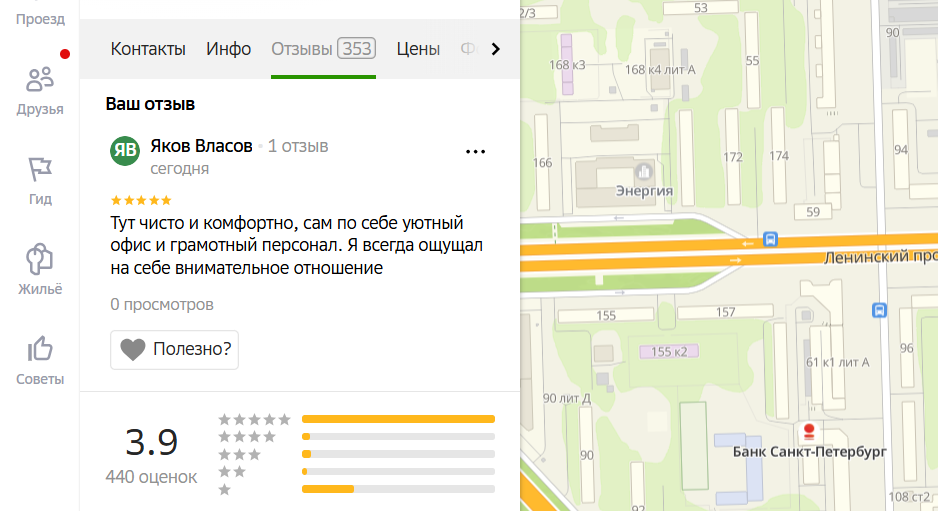This screenshot has height=511, width=938.
Task: Click the 3.9 overall rating value
Action: [151, 442]
